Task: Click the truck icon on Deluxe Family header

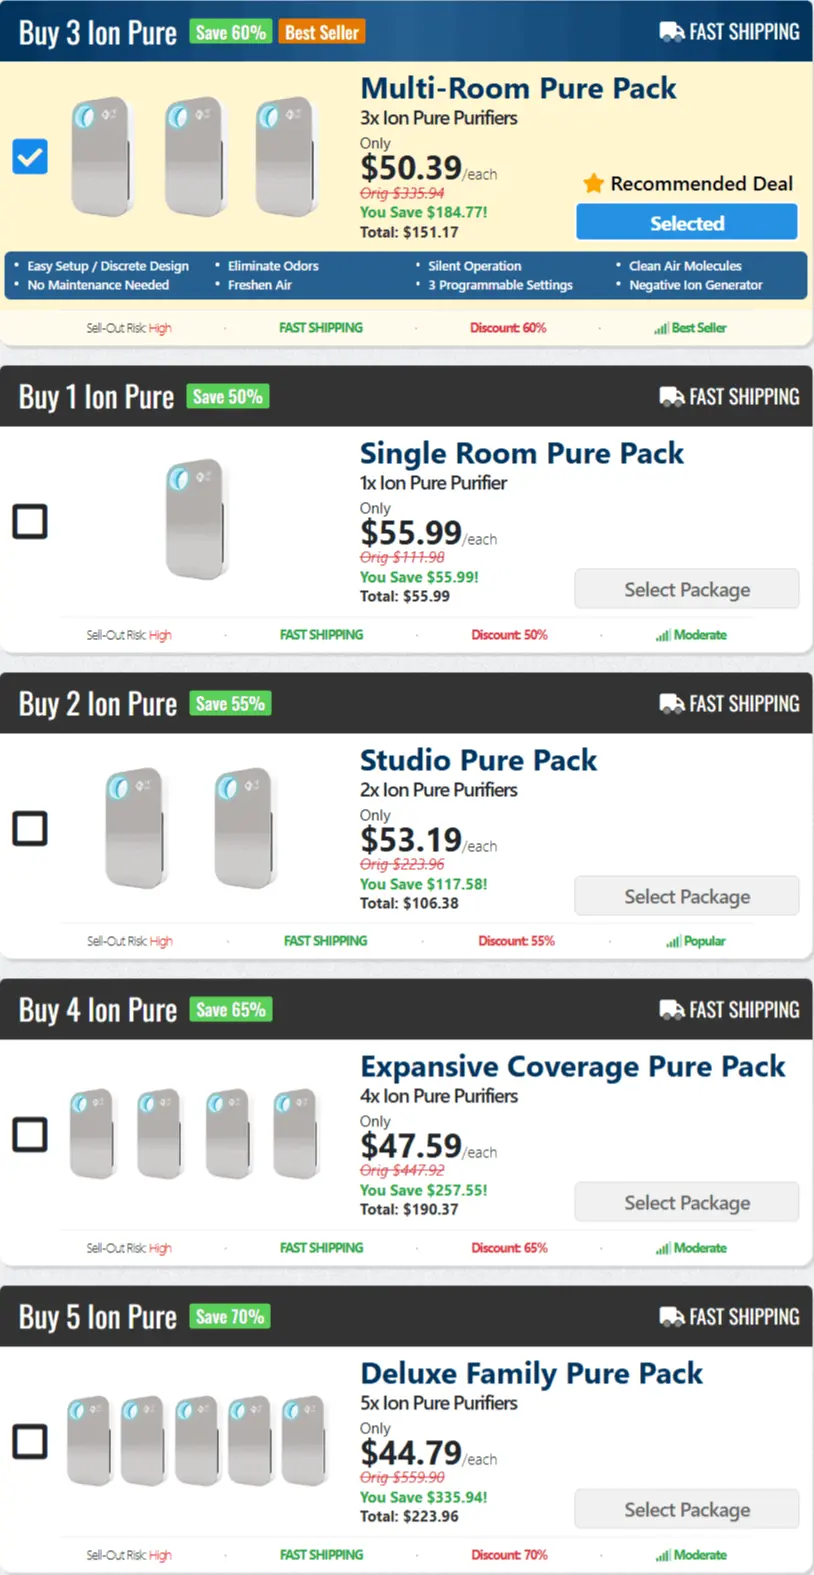Action: click(670, 1316)
